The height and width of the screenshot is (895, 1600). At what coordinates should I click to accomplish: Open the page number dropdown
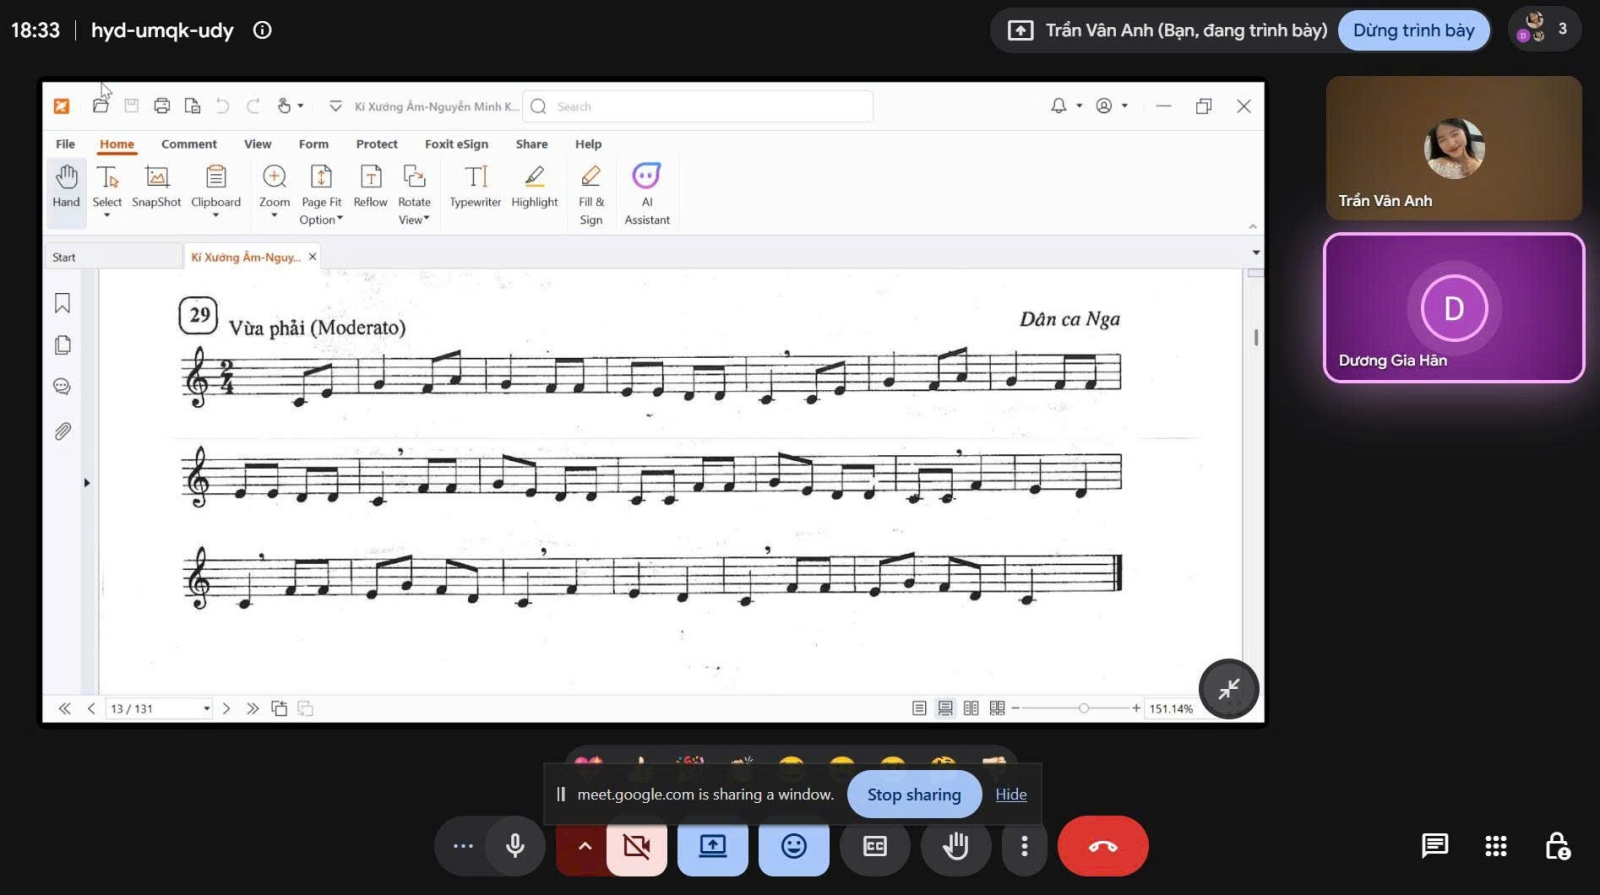[207, 708]
